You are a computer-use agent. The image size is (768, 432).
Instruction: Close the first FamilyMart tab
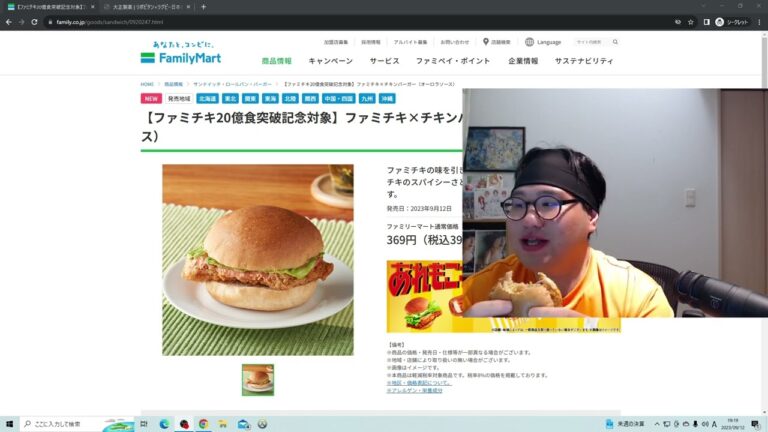(x=93, y=7)
